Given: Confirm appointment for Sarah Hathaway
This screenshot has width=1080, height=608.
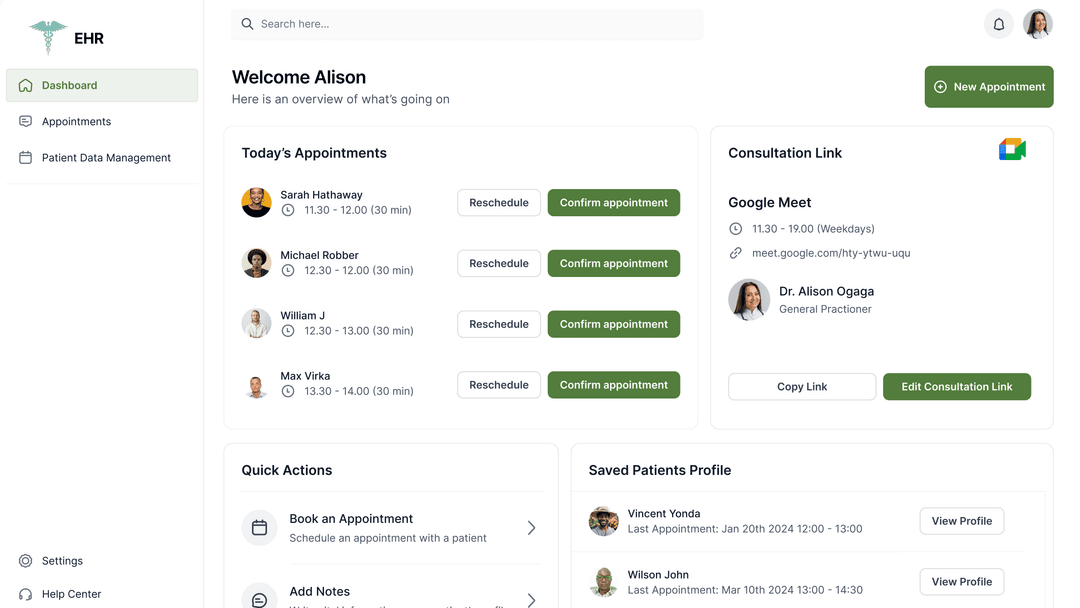Looking at the screenshot, I should [x=613, y=203].
